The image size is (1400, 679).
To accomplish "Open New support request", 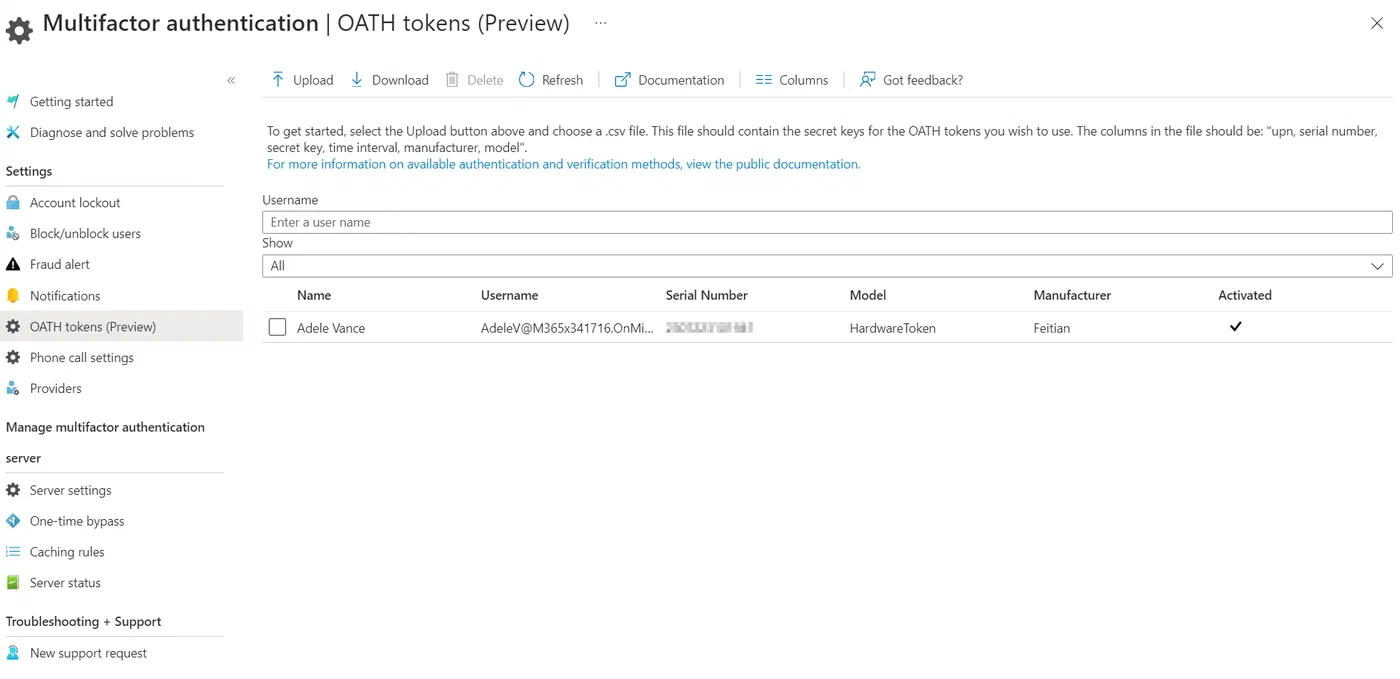I will (88, 653).
